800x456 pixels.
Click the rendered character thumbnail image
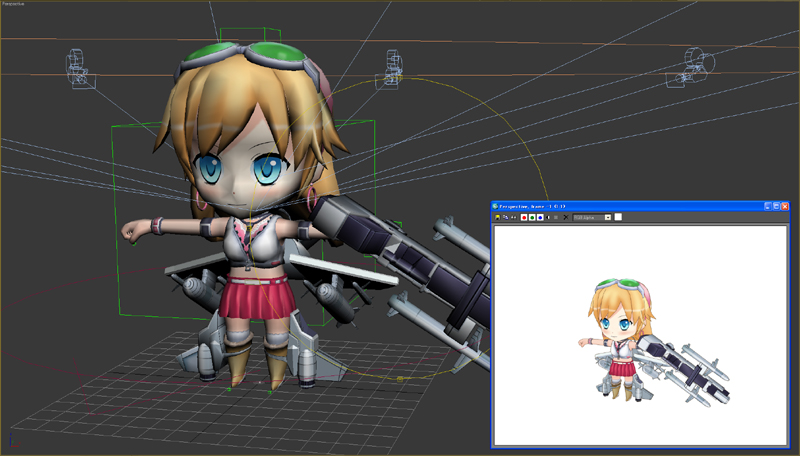tap(654, 342)
